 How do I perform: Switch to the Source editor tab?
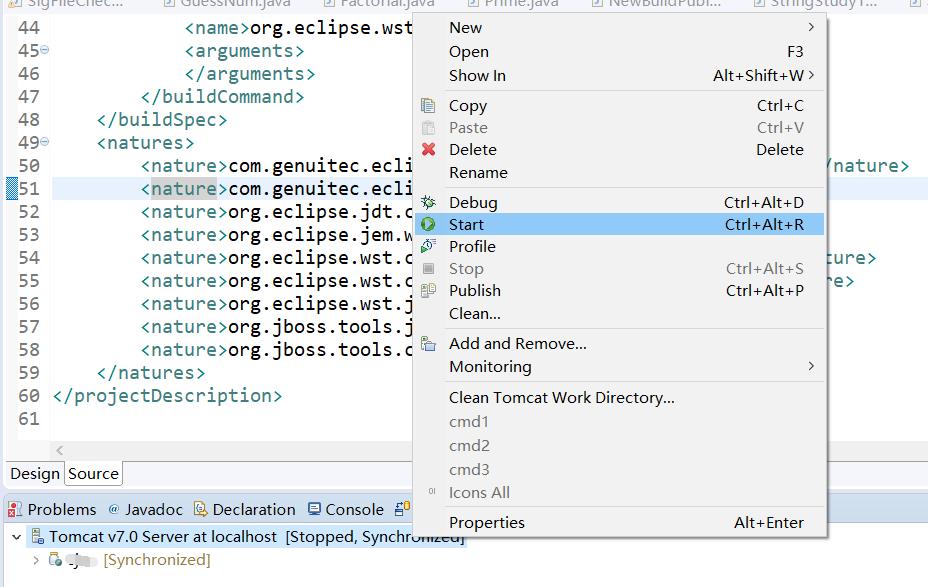point(93,474)
